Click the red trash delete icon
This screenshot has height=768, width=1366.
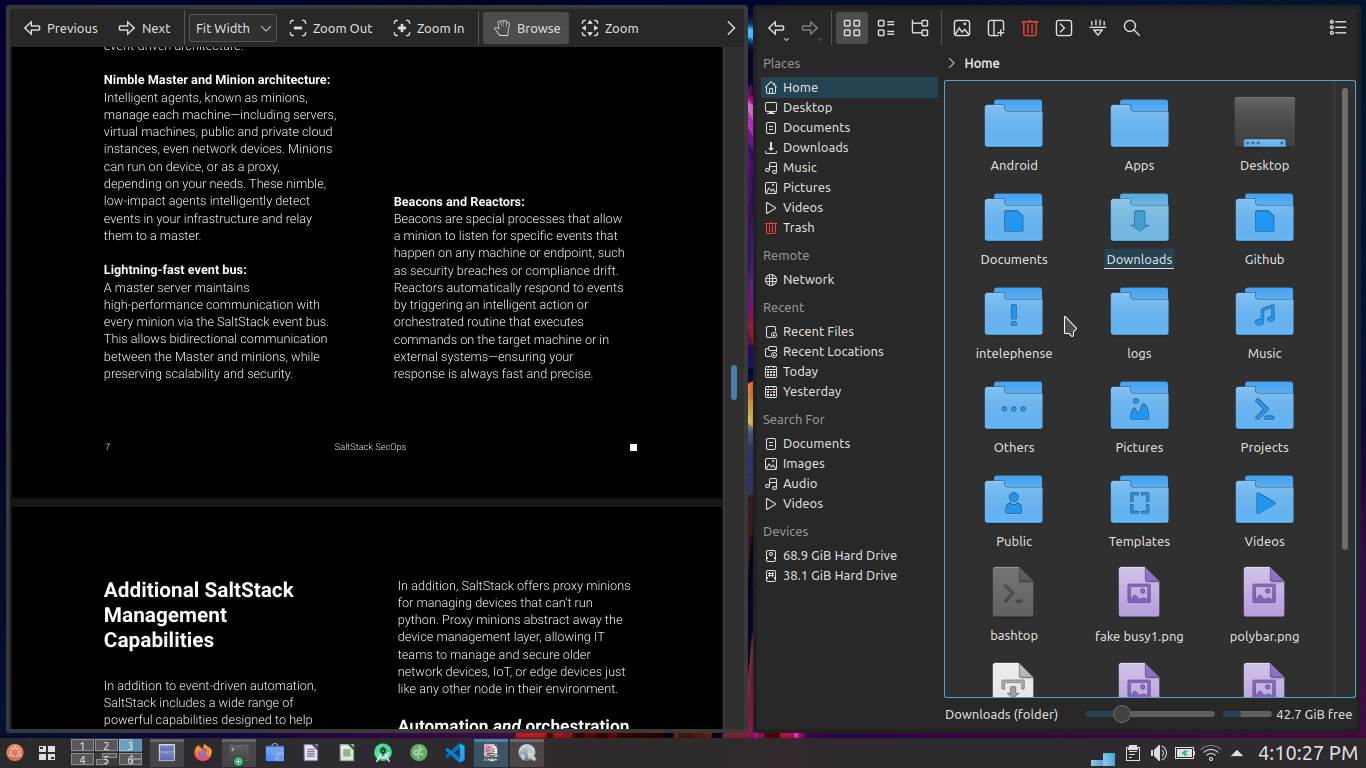point(1030,28)
